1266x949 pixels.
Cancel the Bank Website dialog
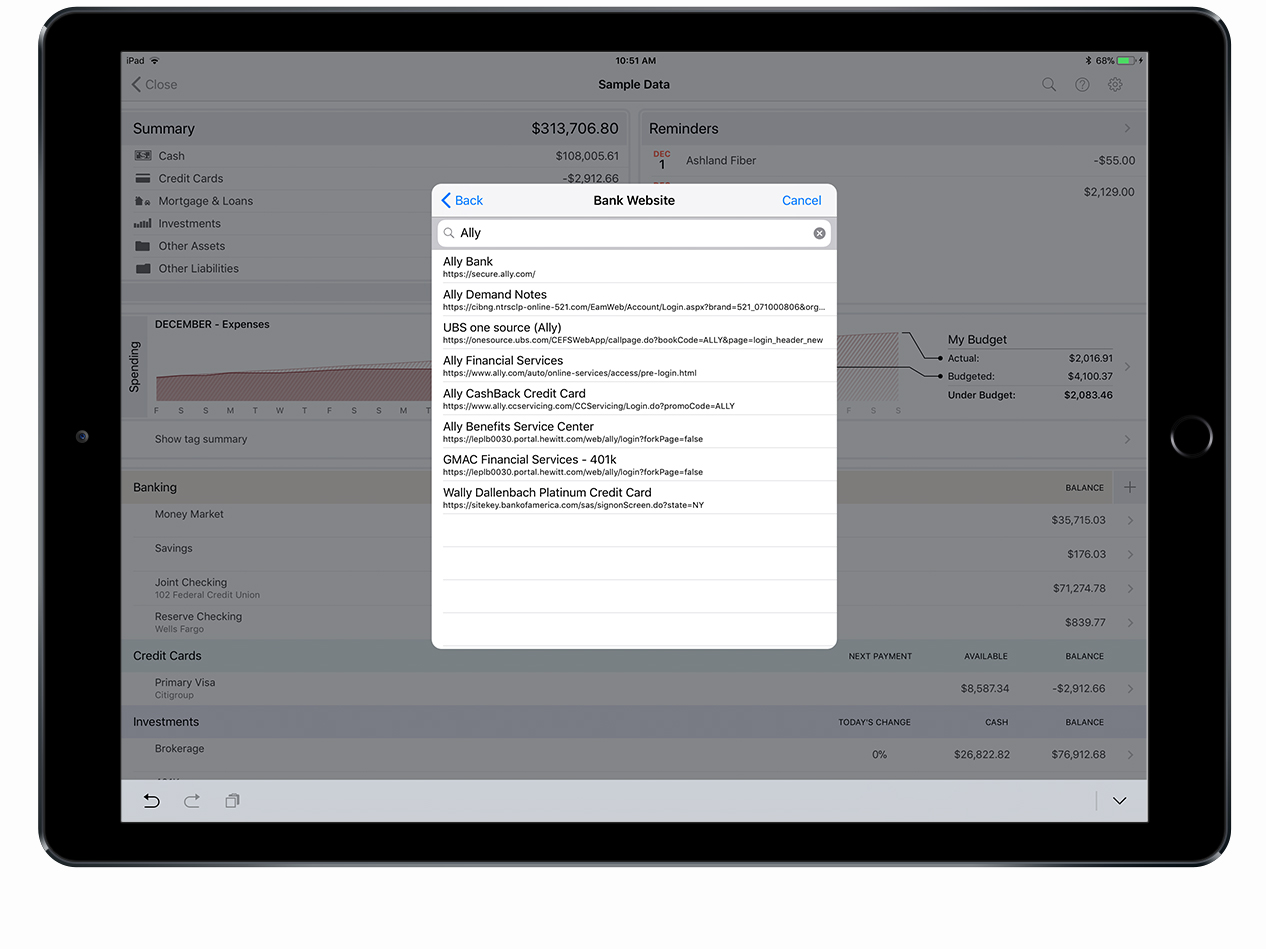point(801,200)
